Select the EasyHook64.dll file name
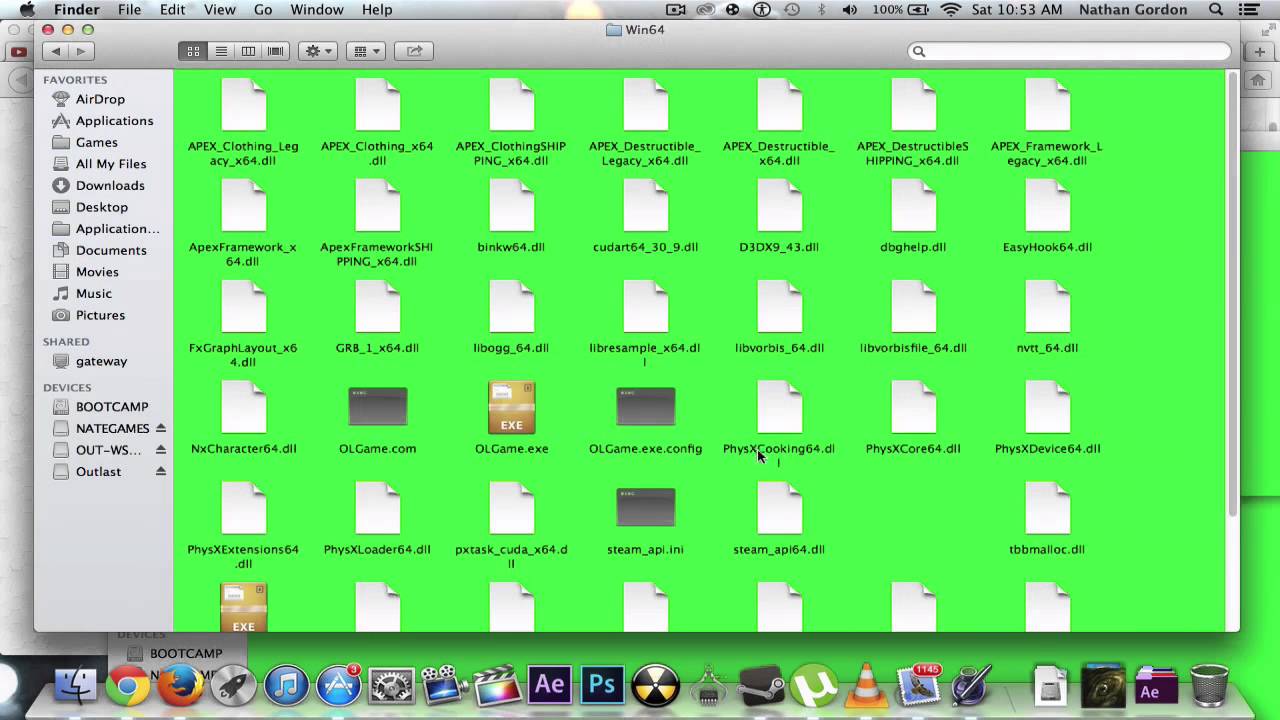 (1047, 247)
